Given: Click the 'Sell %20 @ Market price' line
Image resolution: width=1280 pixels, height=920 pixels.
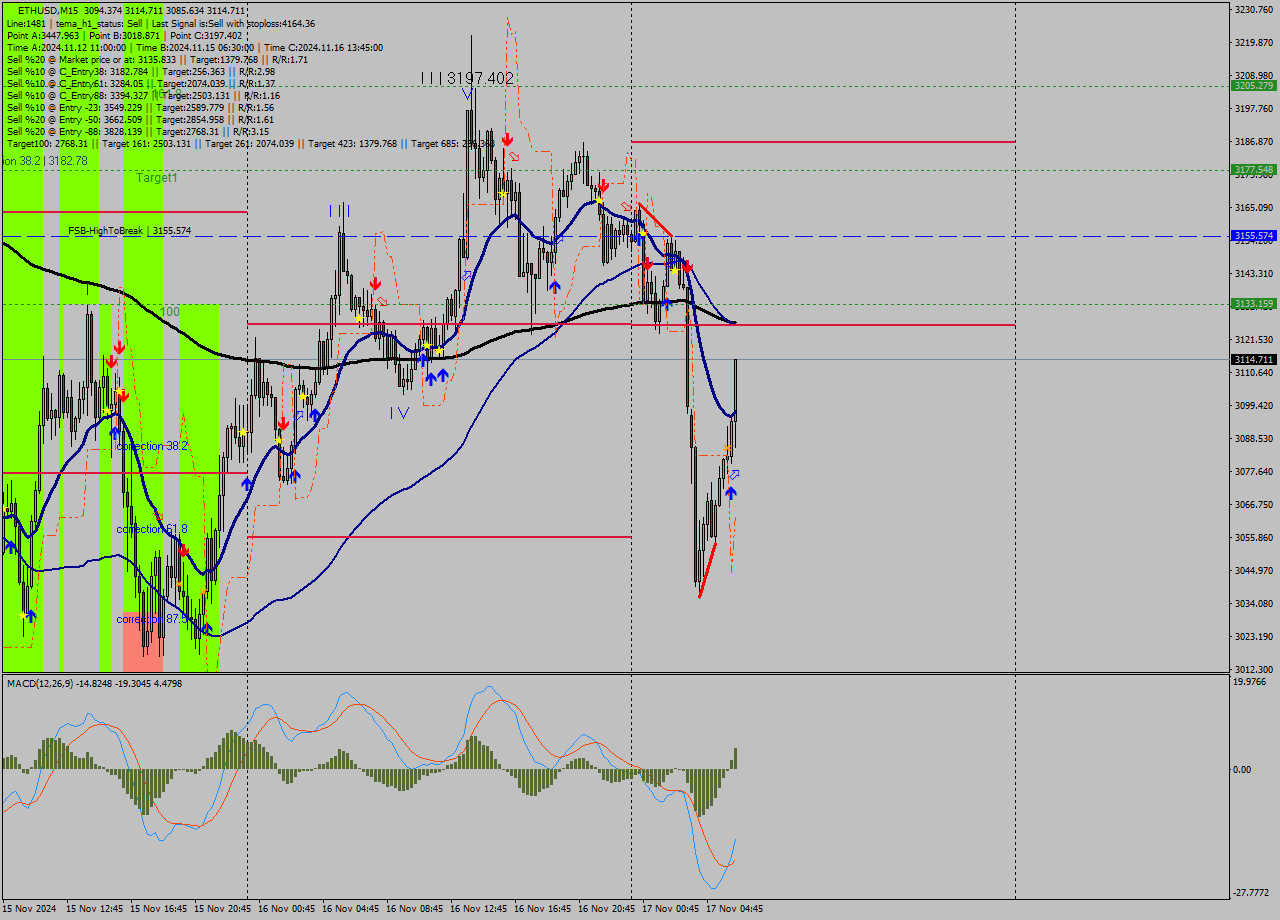Looking at the screenshot, I should (157, 59).
